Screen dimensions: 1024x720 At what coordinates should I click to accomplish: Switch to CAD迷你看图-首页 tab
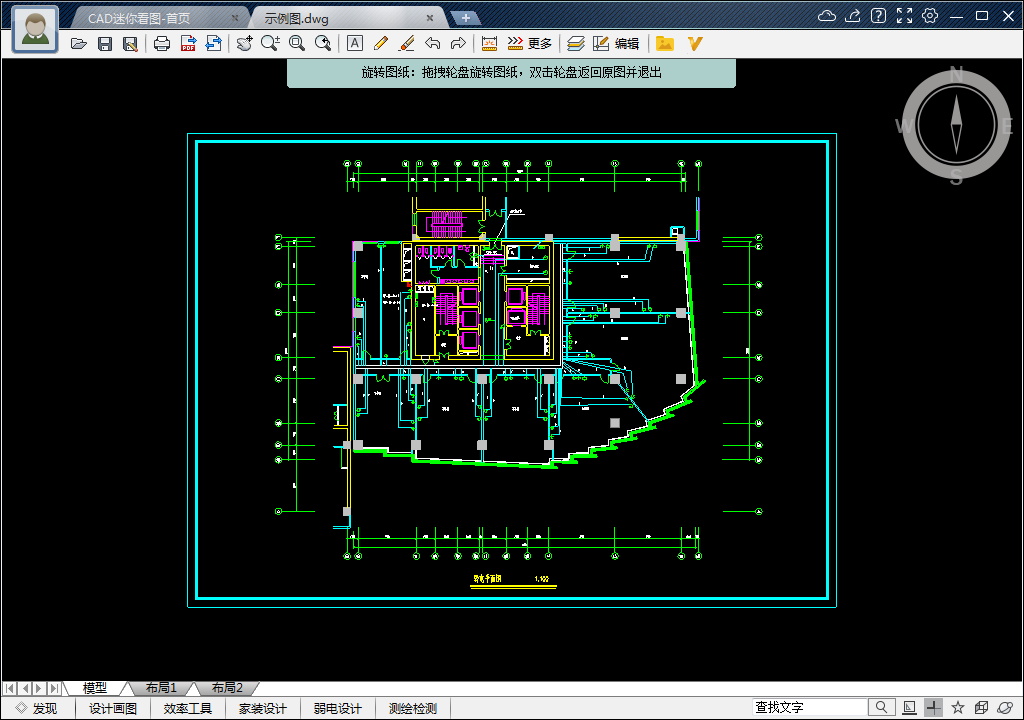(x=152, y=18)
